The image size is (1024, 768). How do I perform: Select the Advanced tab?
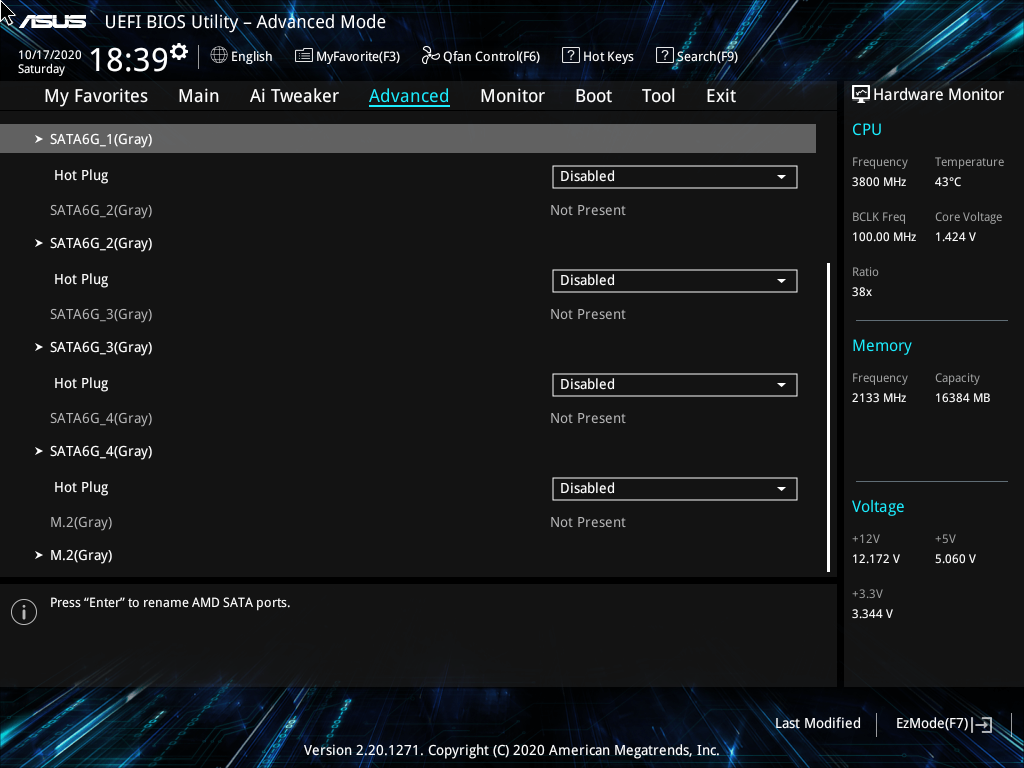tap(409, 96)
